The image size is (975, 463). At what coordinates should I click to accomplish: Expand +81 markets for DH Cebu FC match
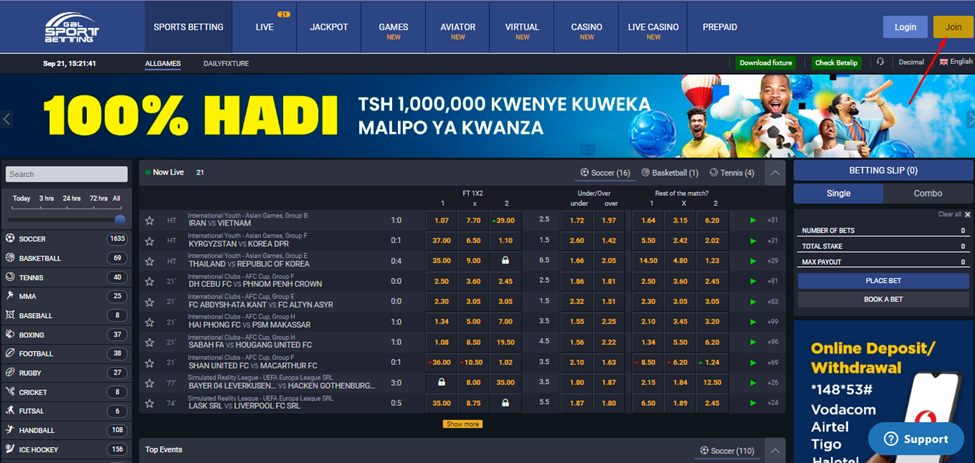click(x=772, y=282)
